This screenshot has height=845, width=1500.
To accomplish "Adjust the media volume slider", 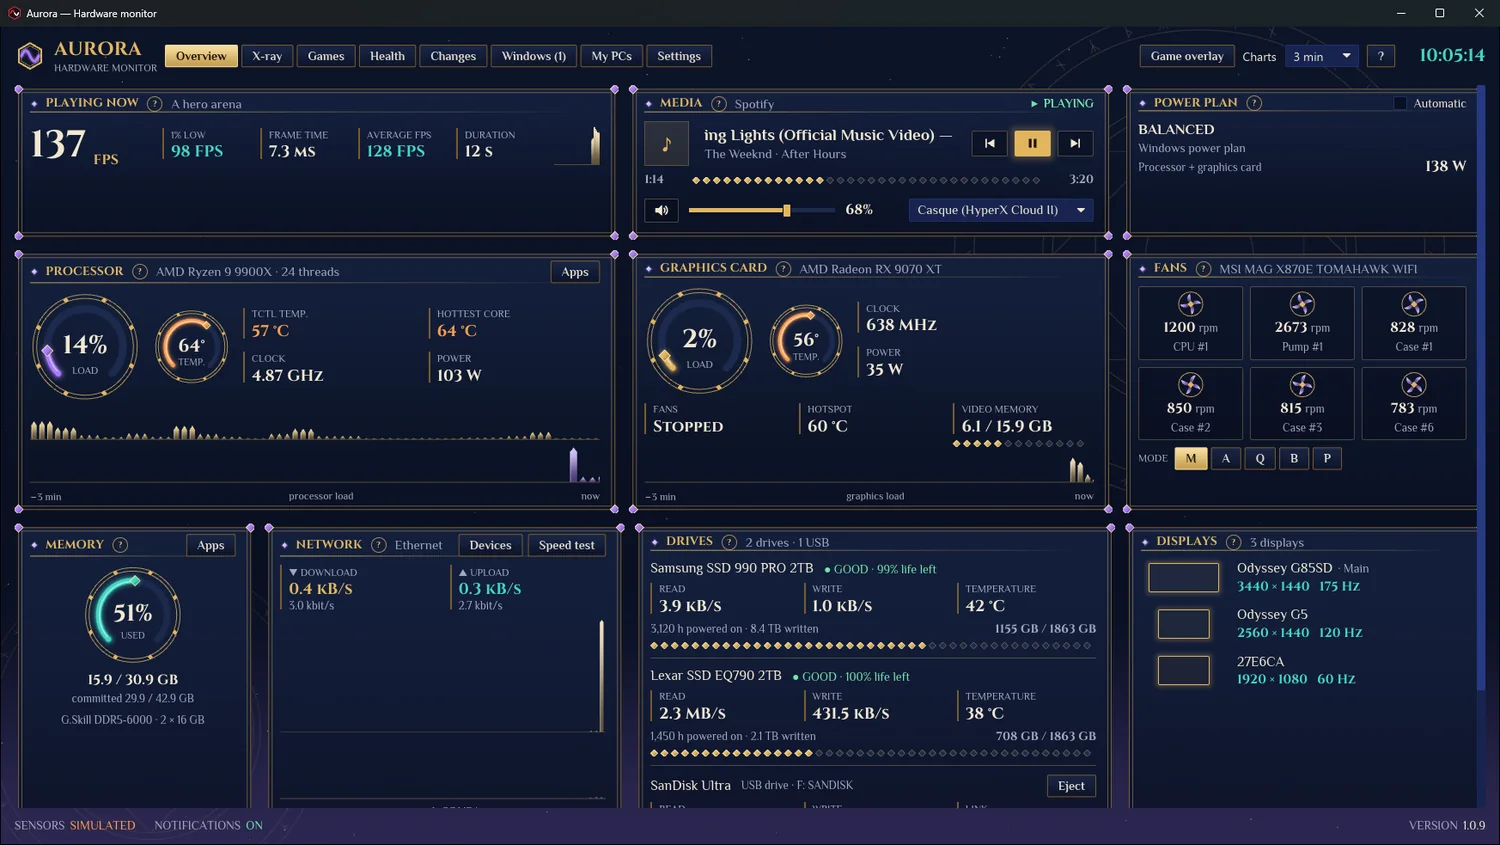I will [x=762, y=210].
